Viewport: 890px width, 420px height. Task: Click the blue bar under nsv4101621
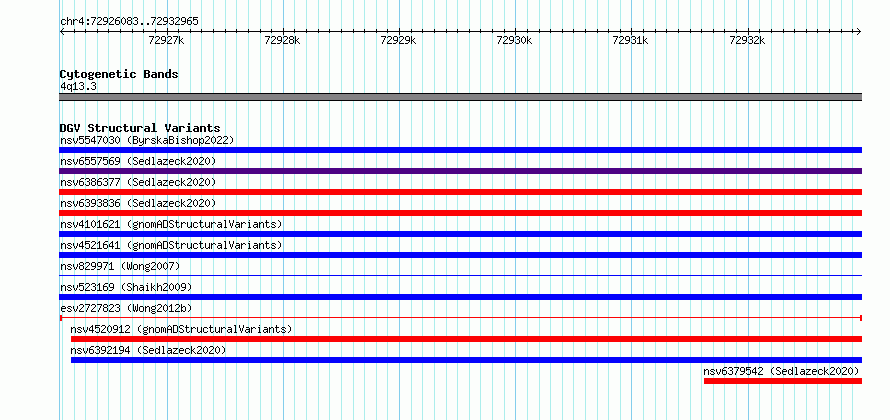point(460,234)
